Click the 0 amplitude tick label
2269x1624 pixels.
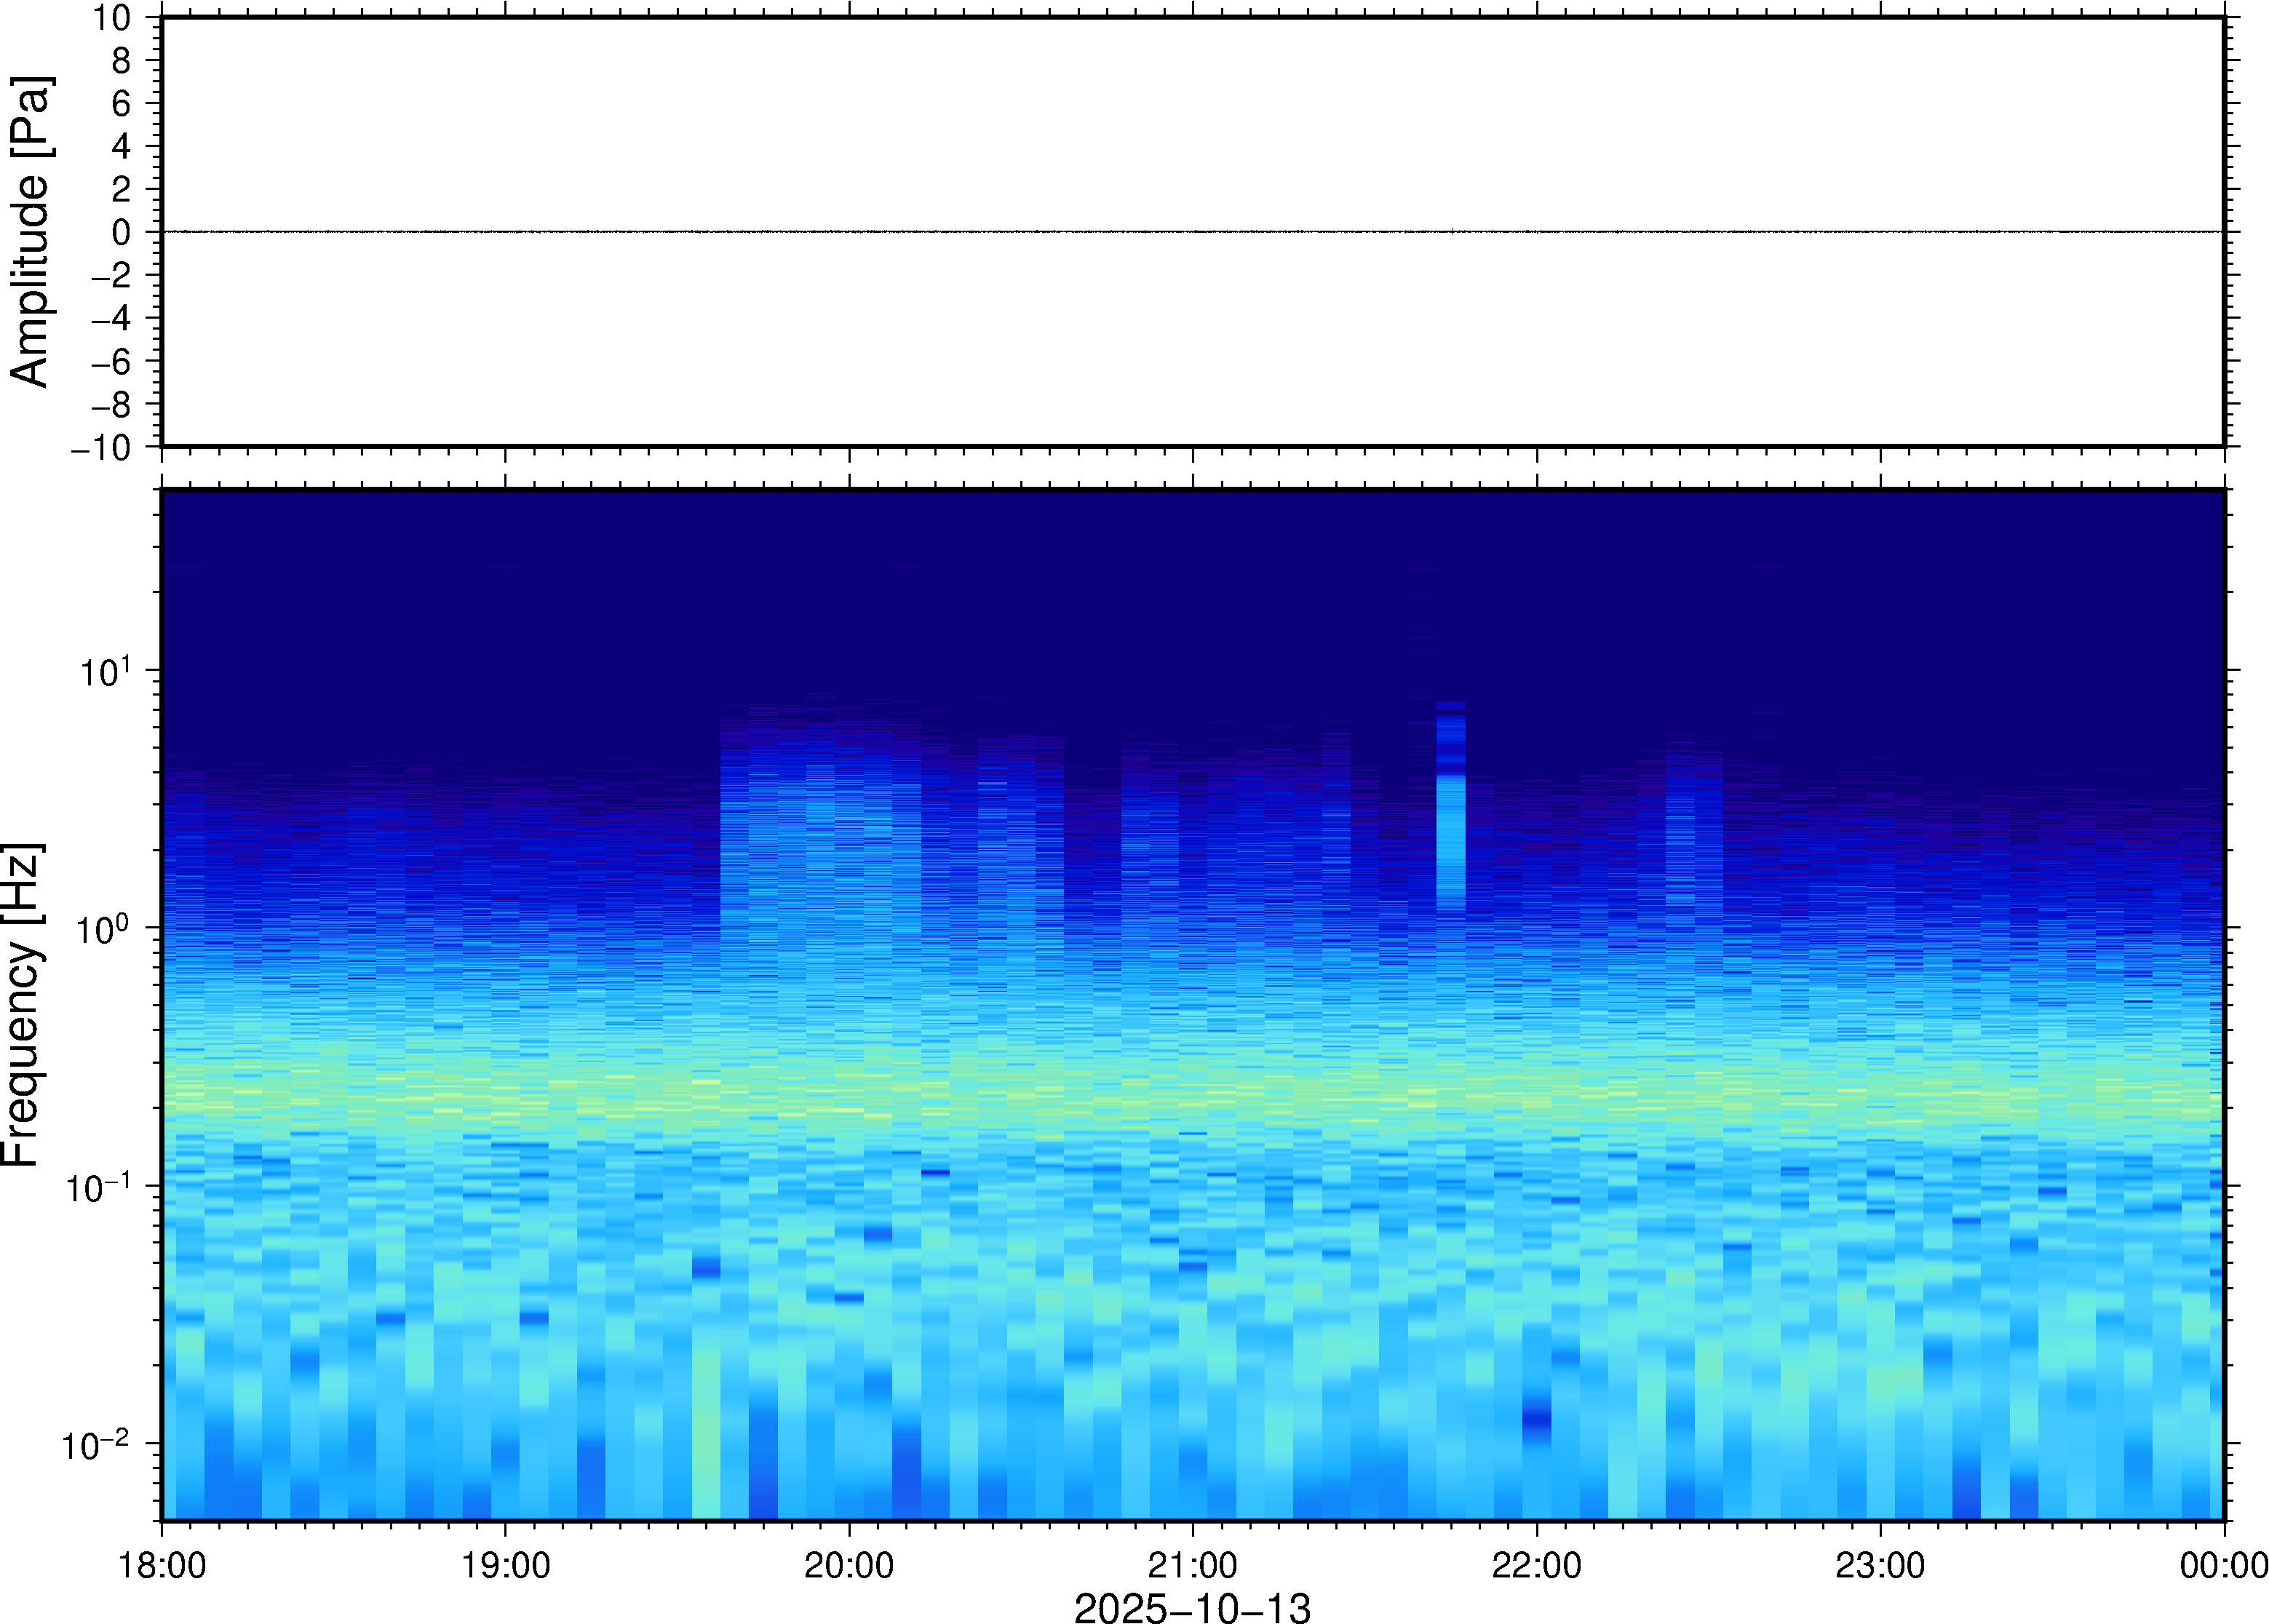(122, 233)
